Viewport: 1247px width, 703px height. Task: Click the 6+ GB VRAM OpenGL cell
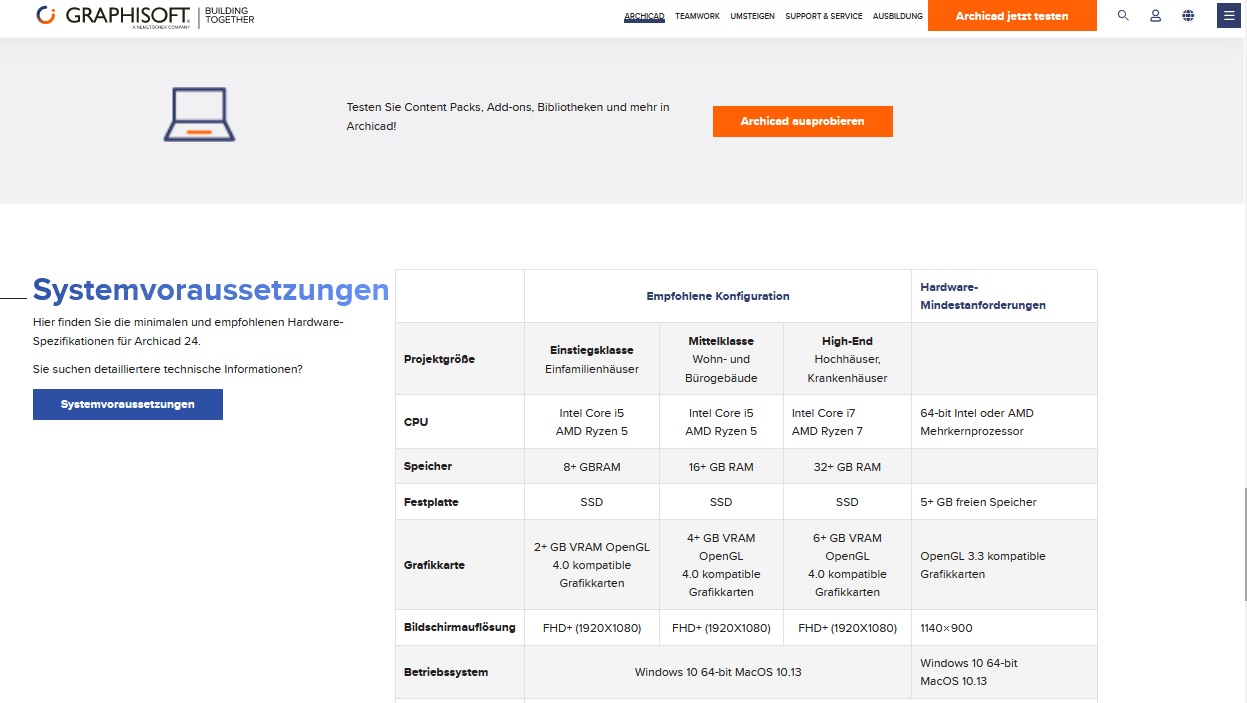[x=847, y=565]
